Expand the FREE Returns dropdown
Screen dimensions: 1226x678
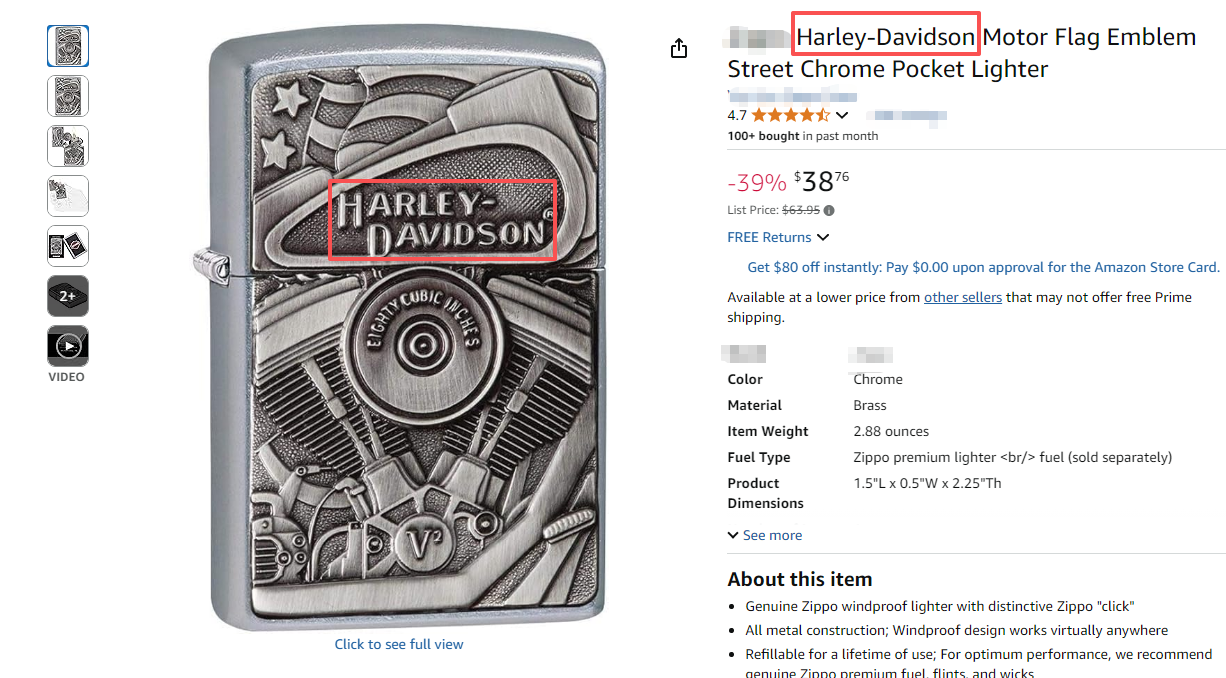(x=778, y=237)
